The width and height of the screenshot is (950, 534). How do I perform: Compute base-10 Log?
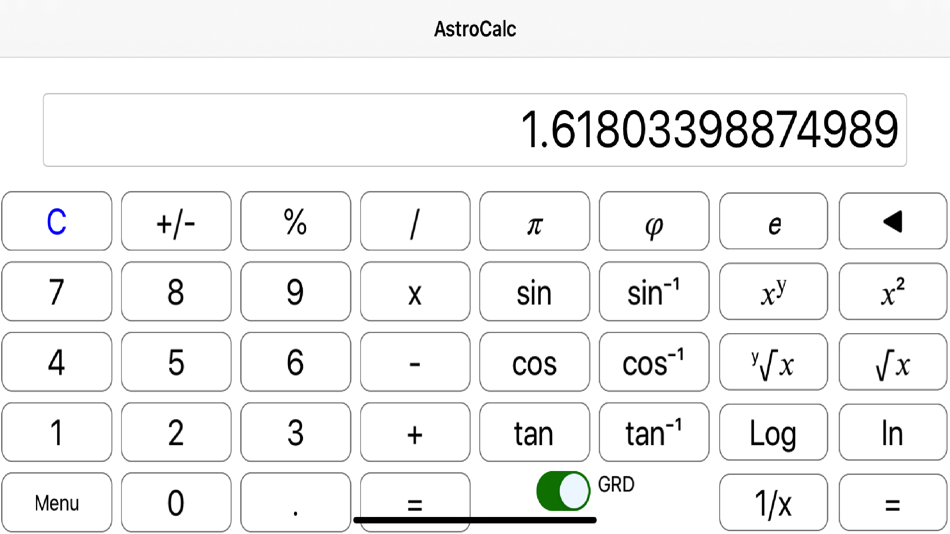pyautogui.click(x=773, y=432)
